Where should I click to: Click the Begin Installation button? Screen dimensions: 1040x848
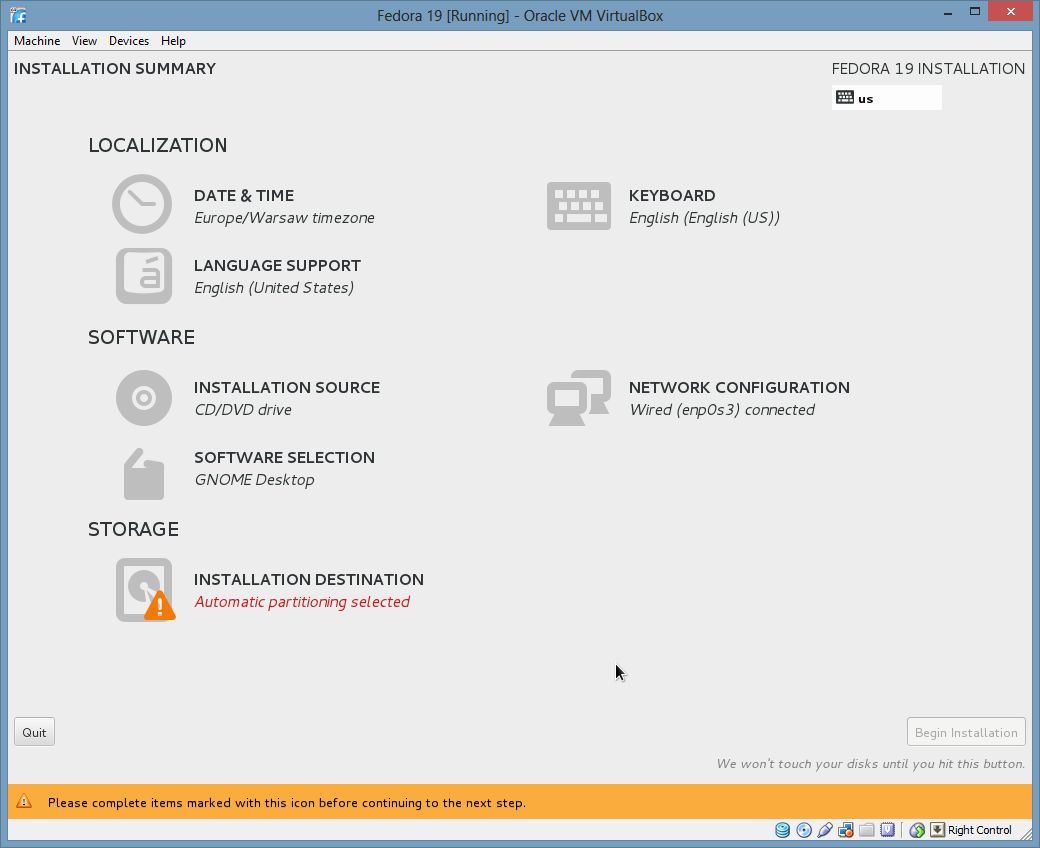(x=966, y=732)
